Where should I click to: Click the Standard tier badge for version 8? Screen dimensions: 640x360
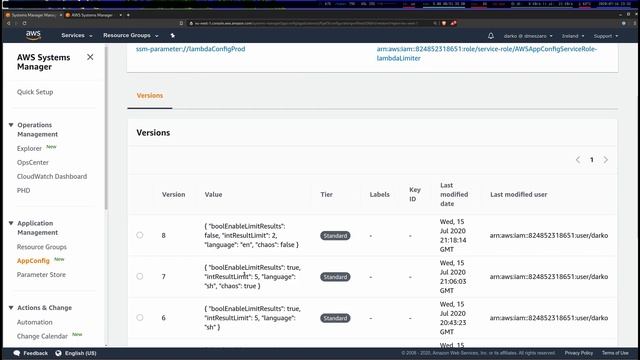point(335,236)
